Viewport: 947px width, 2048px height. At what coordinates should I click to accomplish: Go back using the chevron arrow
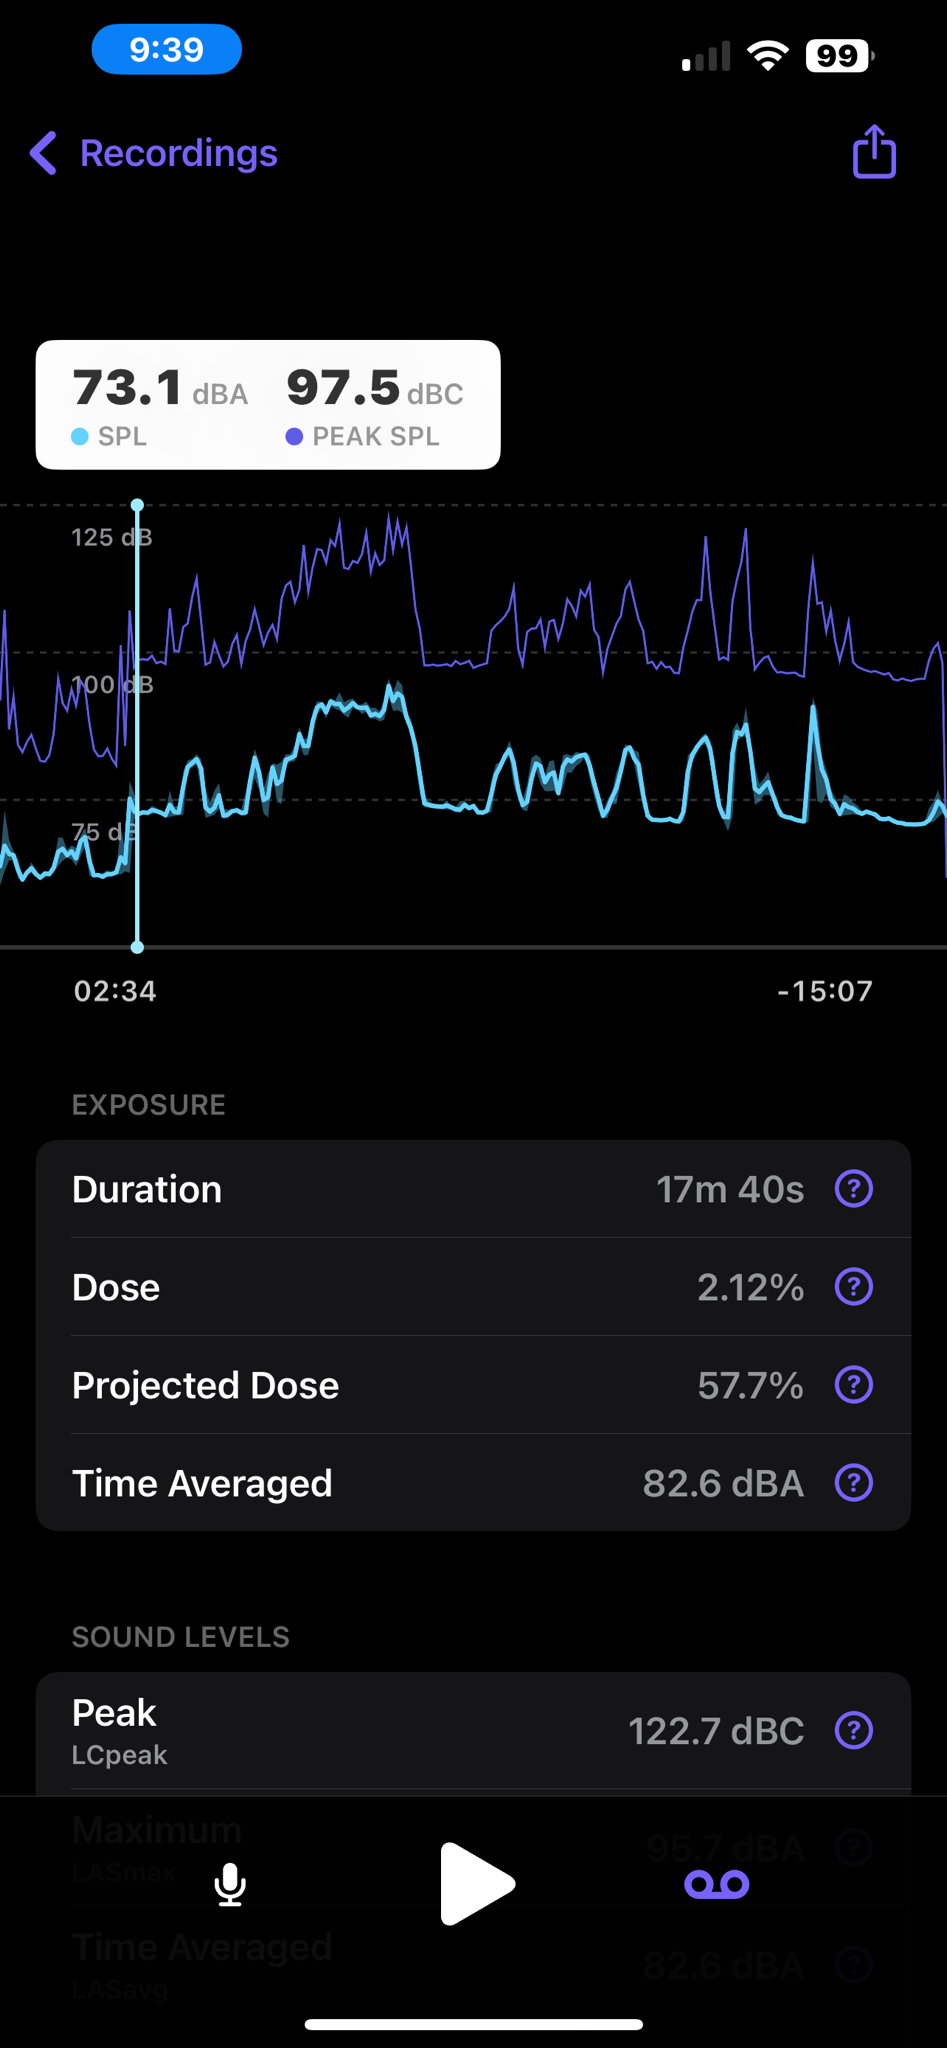[x=43, y=153]
